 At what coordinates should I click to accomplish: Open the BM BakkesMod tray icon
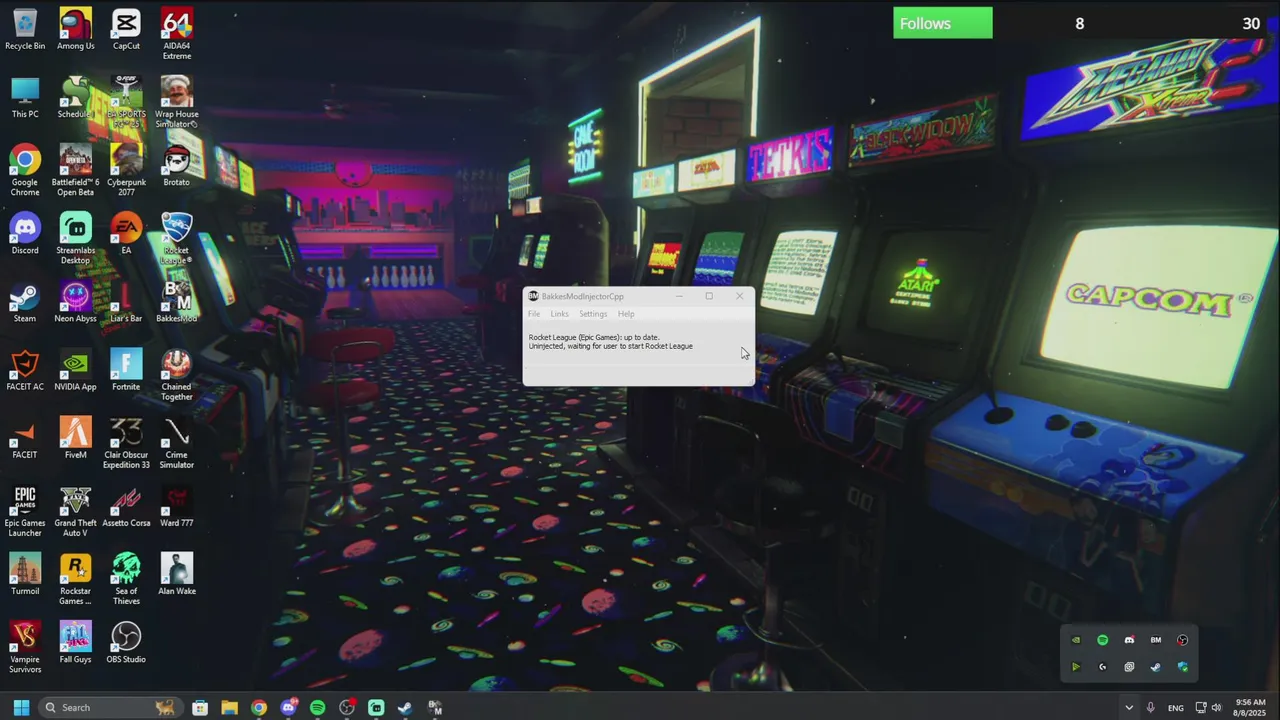point(1155,640)
